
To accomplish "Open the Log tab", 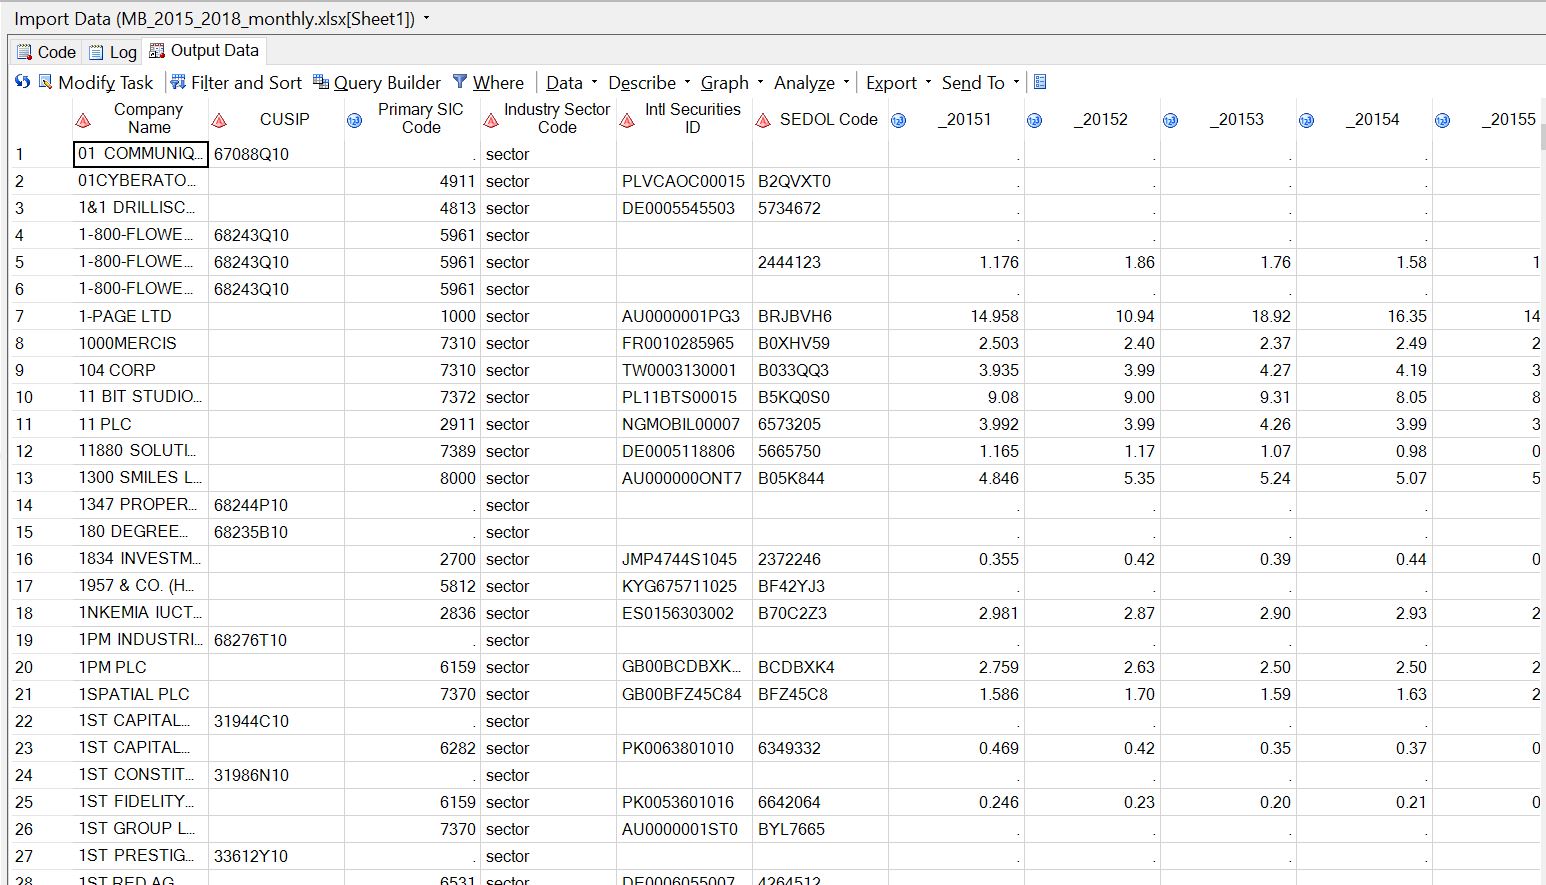I will [x=113, y=52].
